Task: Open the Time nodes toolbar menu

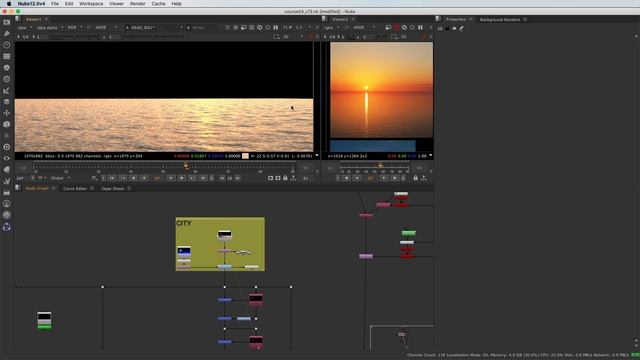Action: [x=7, y=45]
